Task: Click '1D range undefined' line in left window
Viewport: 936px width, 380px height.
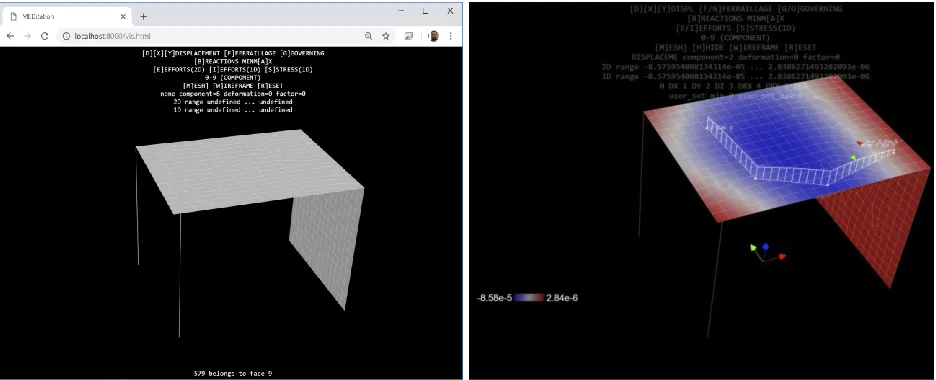Action: (233, 110)
